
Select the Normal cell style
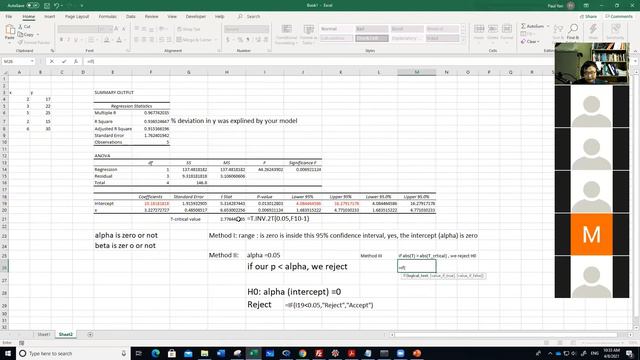click(x=336, y=29)
